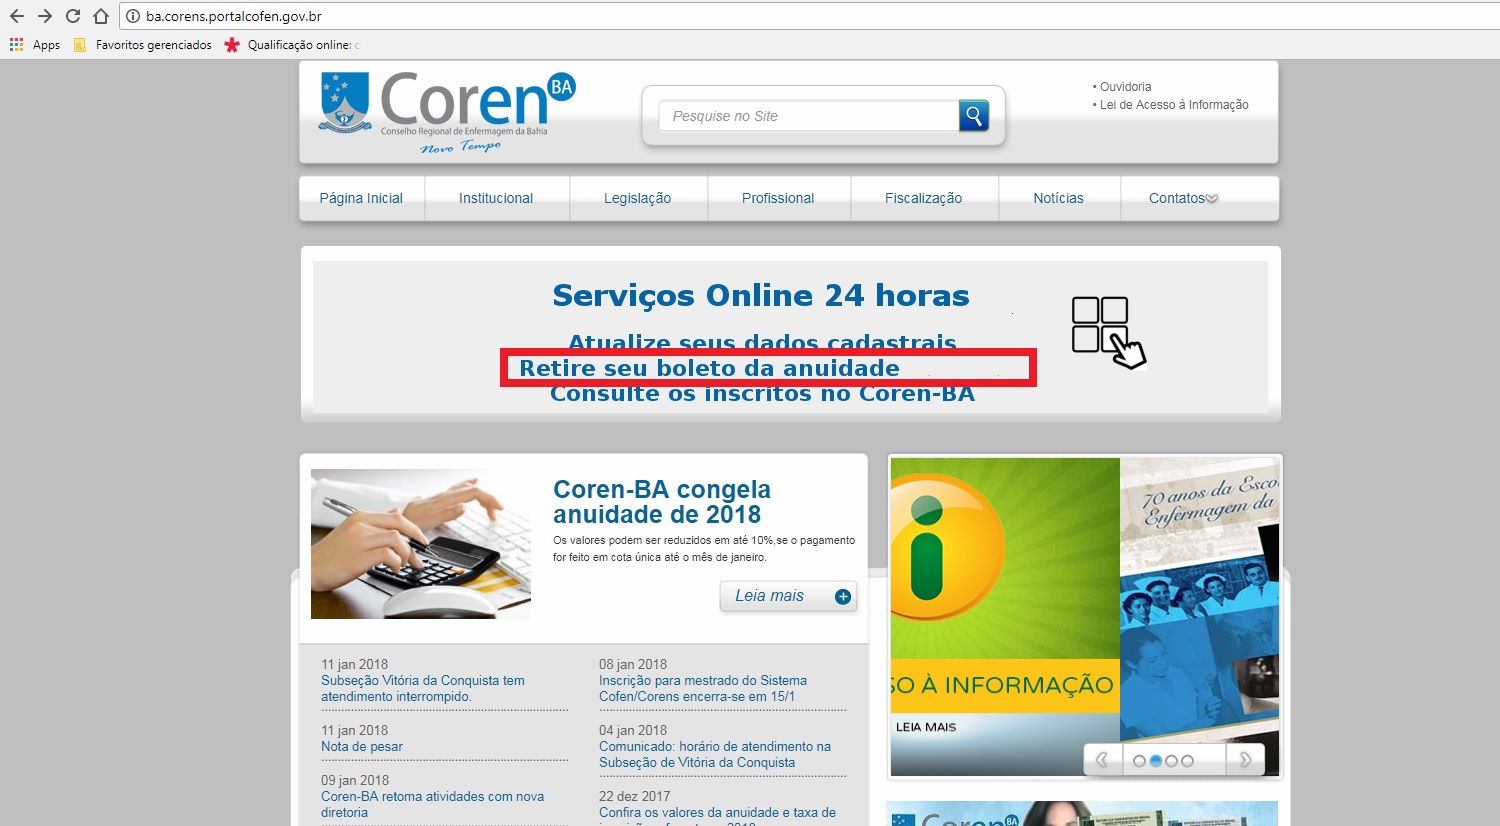Image resolution: width=1500 pixels, height=826 pixels.
Task: Open Inscrição para mestrado news link
Action: point(702,689)
